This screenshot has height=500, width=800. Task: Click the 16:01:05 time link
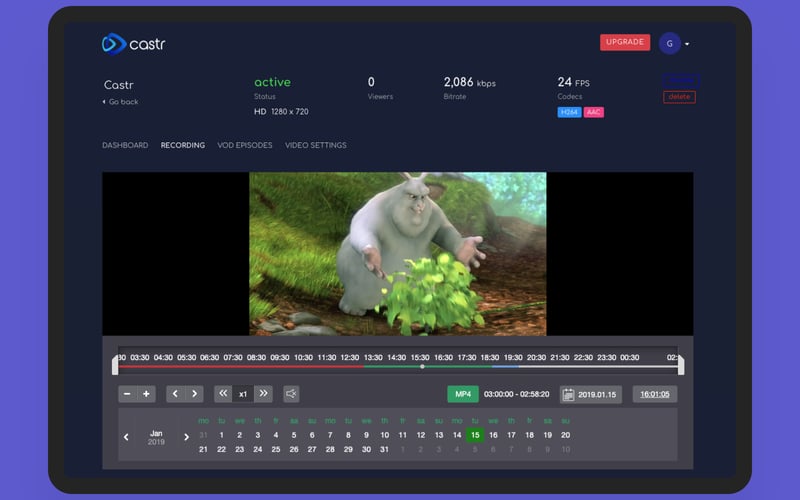point(655,394)
